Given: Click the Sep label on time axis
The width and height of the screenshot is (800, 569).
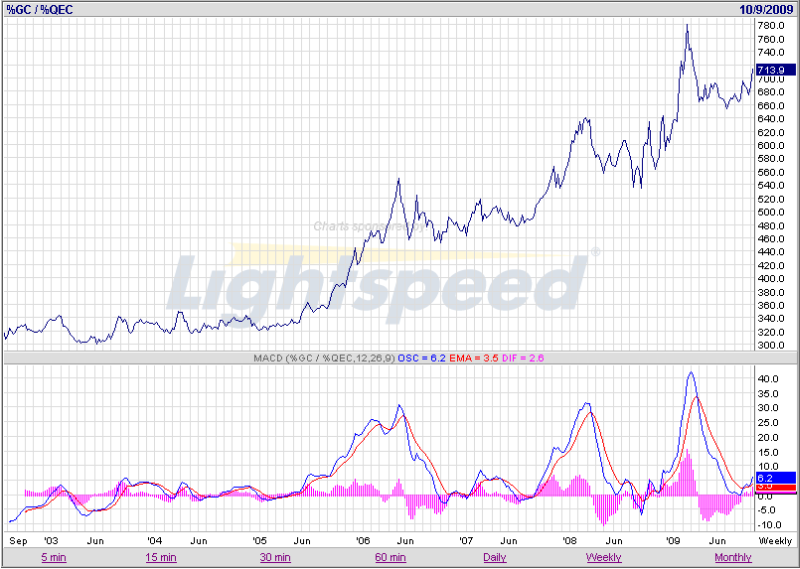Looking at the screenshot, I should 18,541.
